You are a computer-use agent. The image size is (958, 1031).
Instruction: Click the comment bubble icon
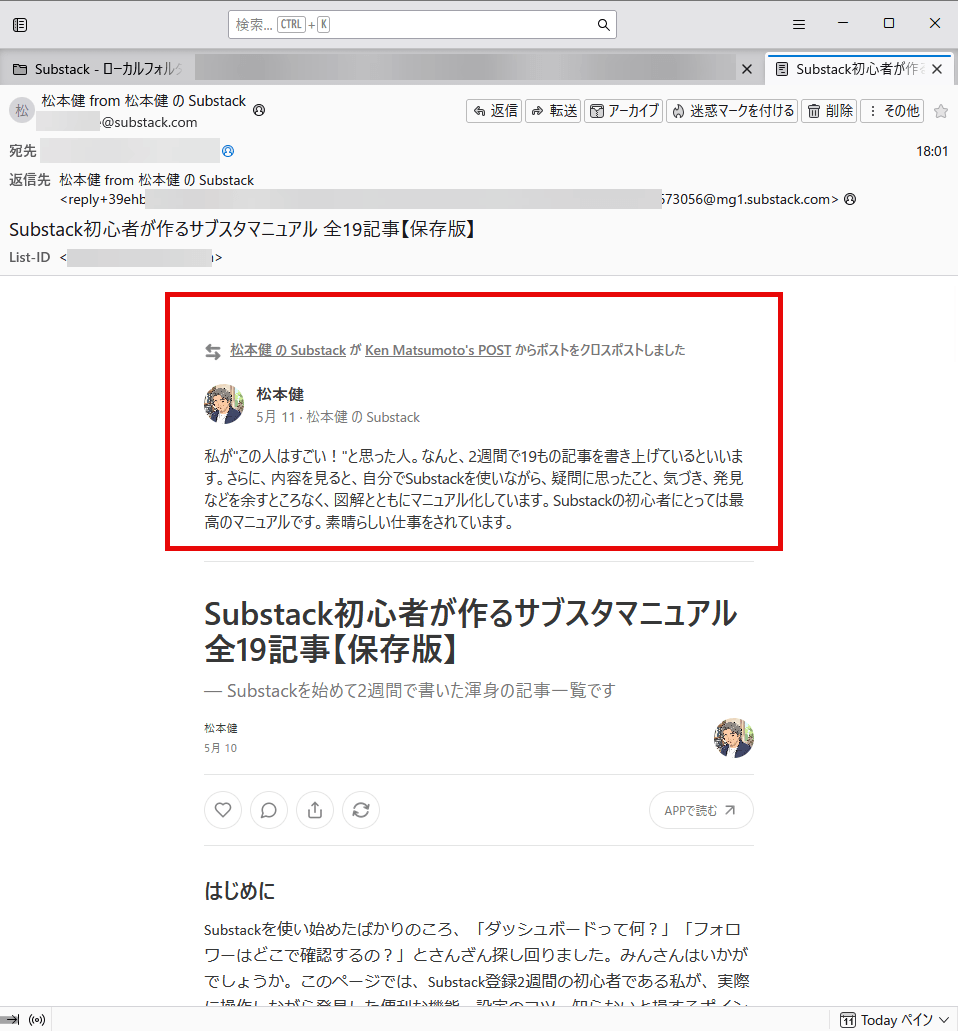tap(269, 810)
